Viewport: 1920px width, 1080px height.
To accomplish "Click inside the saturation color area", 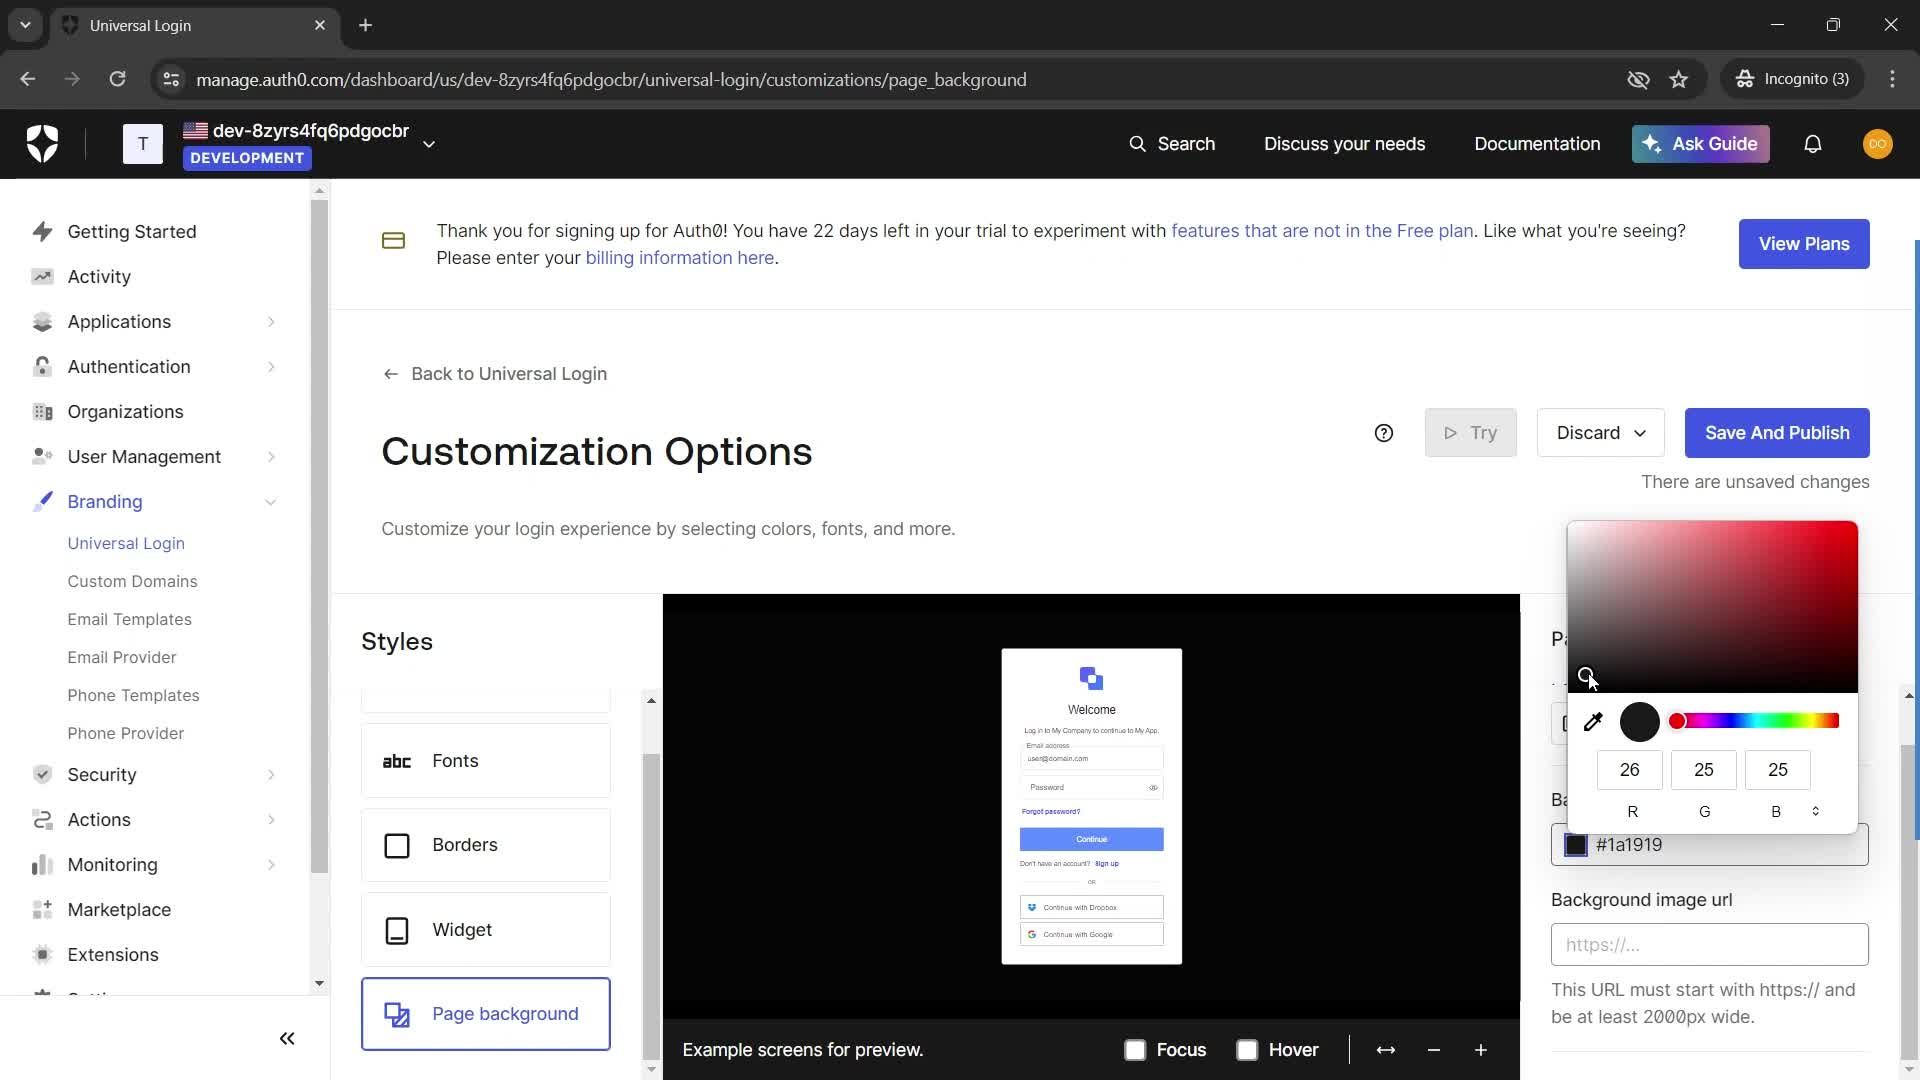I will click(1712, 607).
